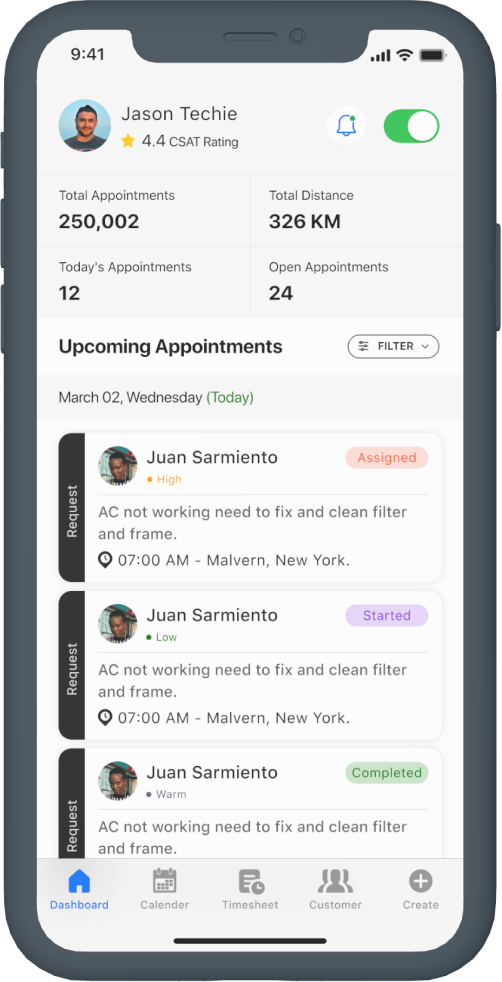
Task: Click the star CSAT rating icon
Action: point(128,141)
